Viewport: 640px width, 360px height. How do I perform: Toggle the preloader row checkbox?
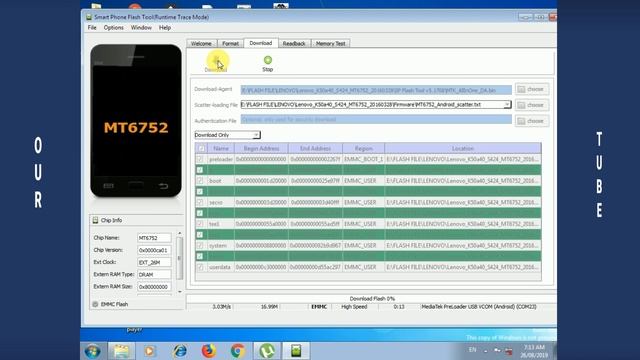coord(200,159)
